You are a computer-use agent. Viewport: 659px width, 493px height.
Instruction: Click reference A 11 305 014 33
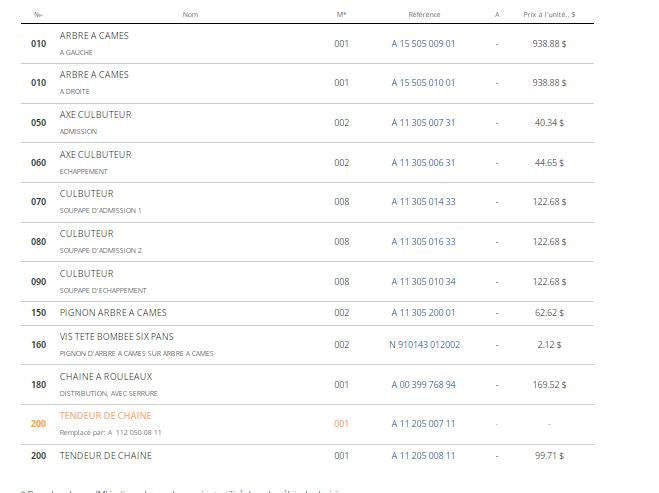423,202
